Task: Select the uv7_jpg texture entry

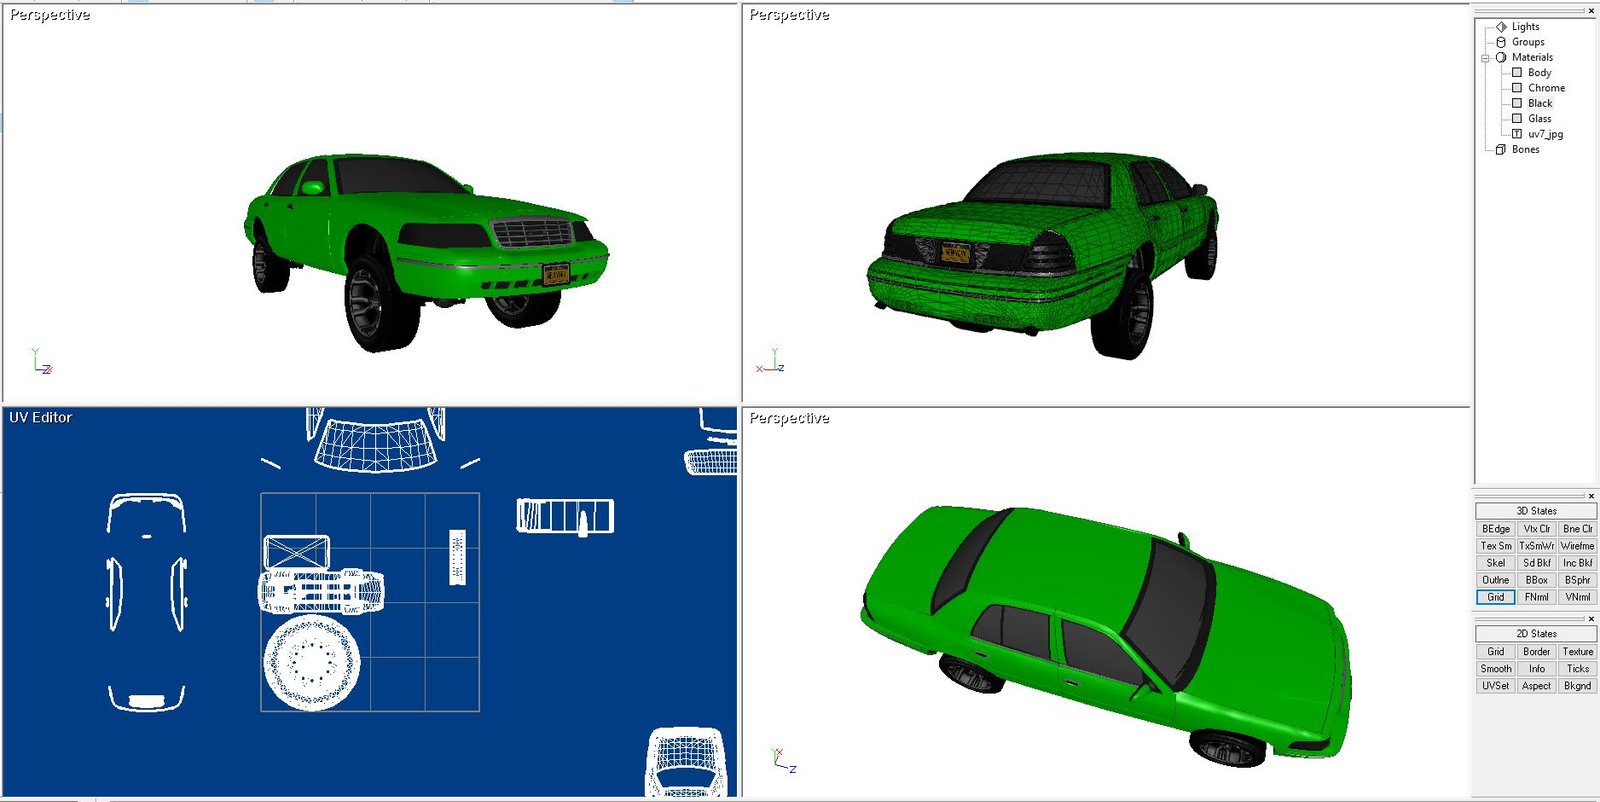Action: (x=1545, y=134)
